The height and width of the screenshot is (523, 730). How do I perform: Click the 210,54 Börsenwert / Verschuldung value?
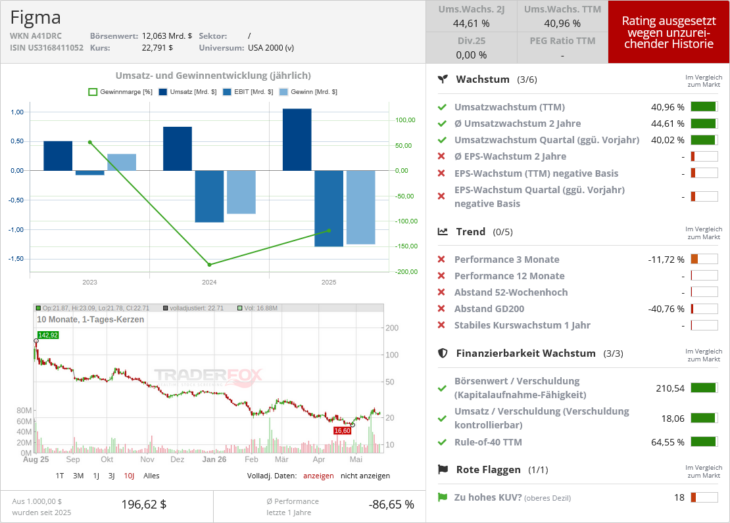(670, 388)
